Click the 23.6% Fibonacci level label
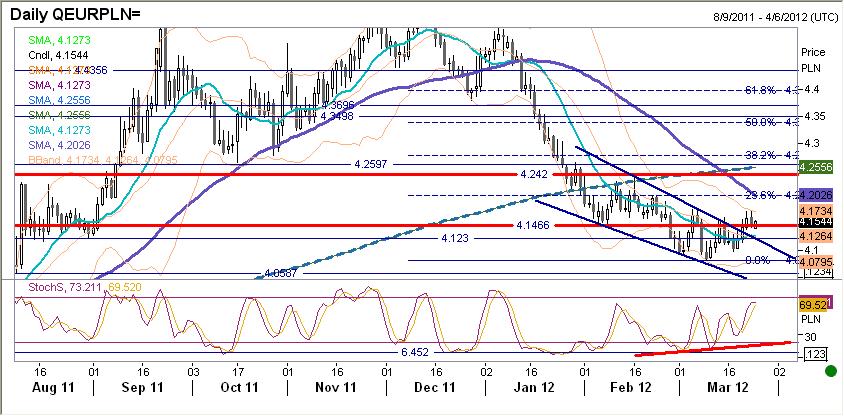Image resolution: width=844 pixels, height=416 pixels. click(761, 195)
